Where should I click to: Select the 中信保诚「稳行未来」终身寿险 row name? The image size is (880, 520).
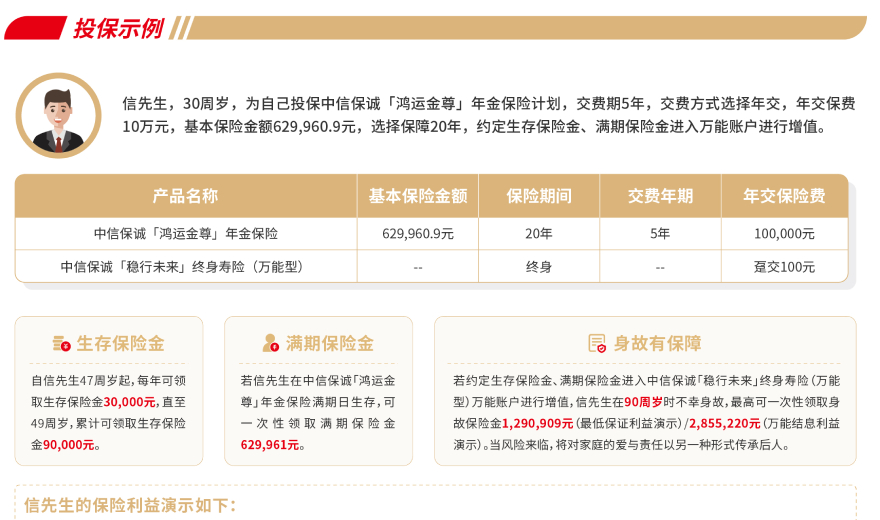183,266
